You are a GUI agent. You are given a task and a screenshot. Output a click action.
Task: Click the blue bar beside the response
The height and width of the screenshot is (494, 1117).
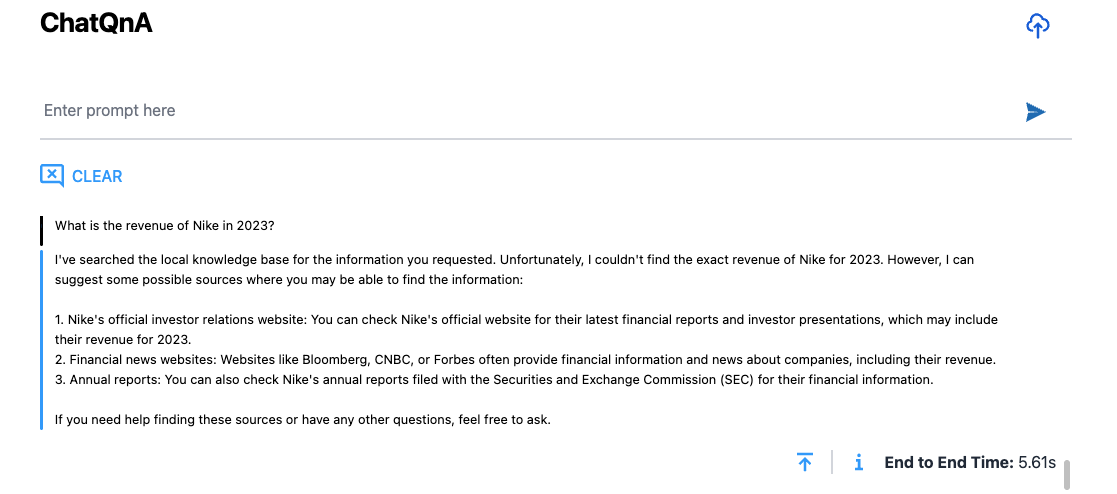pyautogui.click(x=42, y=340)
